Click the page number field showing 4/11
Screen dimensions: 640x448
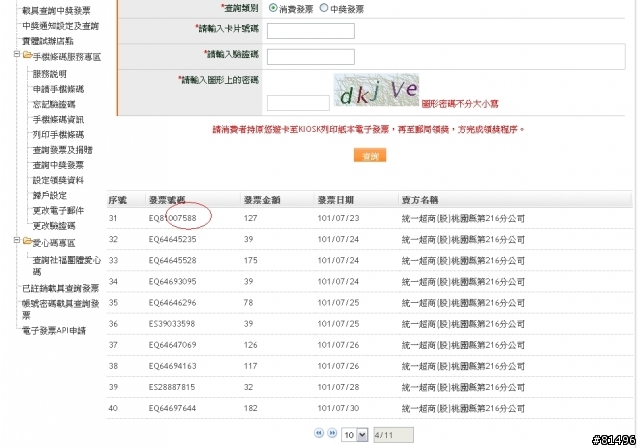pyautogui.click(x=393, y=435)
